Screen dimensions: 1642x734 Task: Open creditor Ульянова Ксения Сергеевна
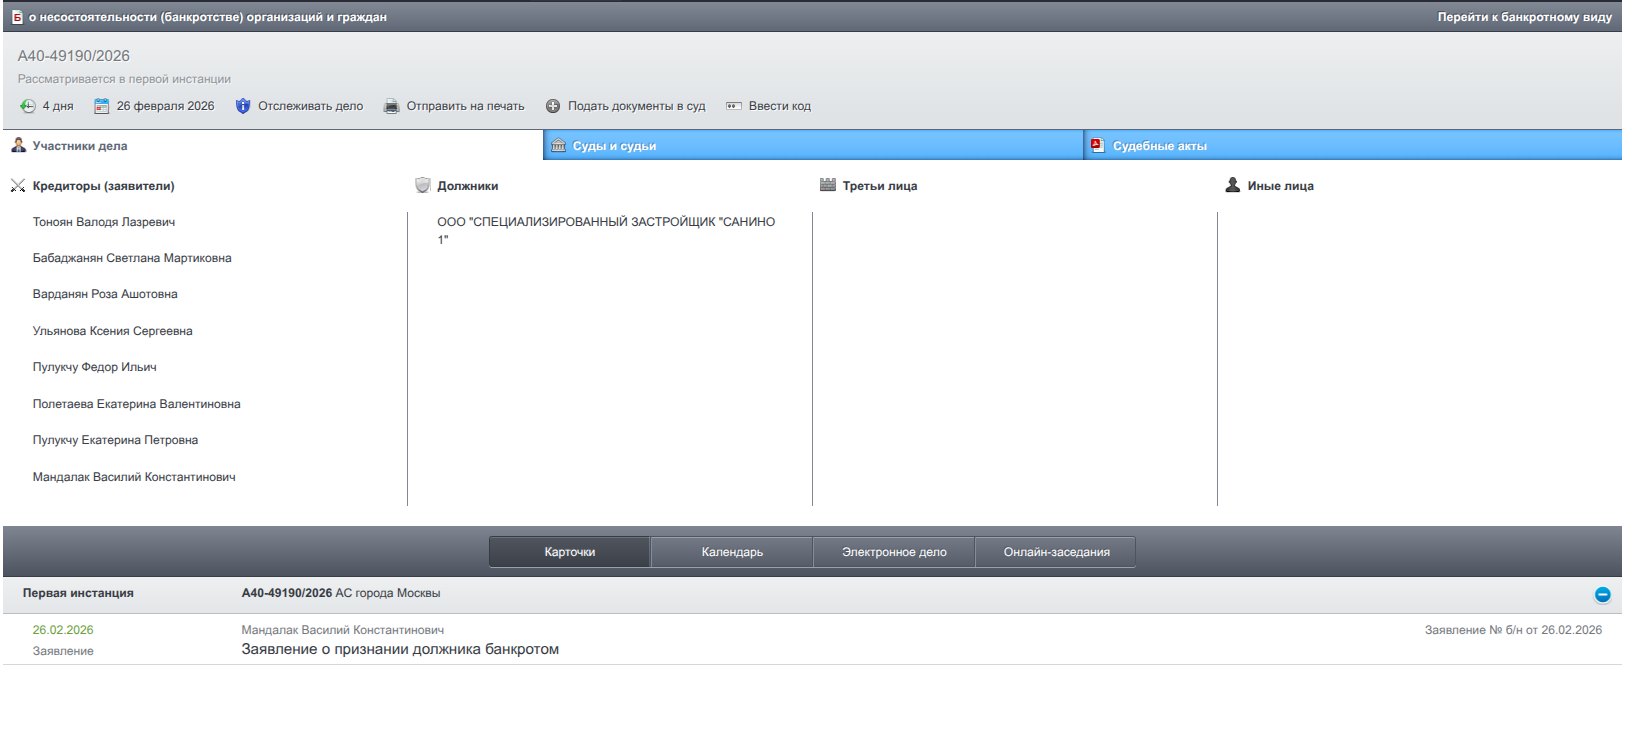(x=112, y=331)
